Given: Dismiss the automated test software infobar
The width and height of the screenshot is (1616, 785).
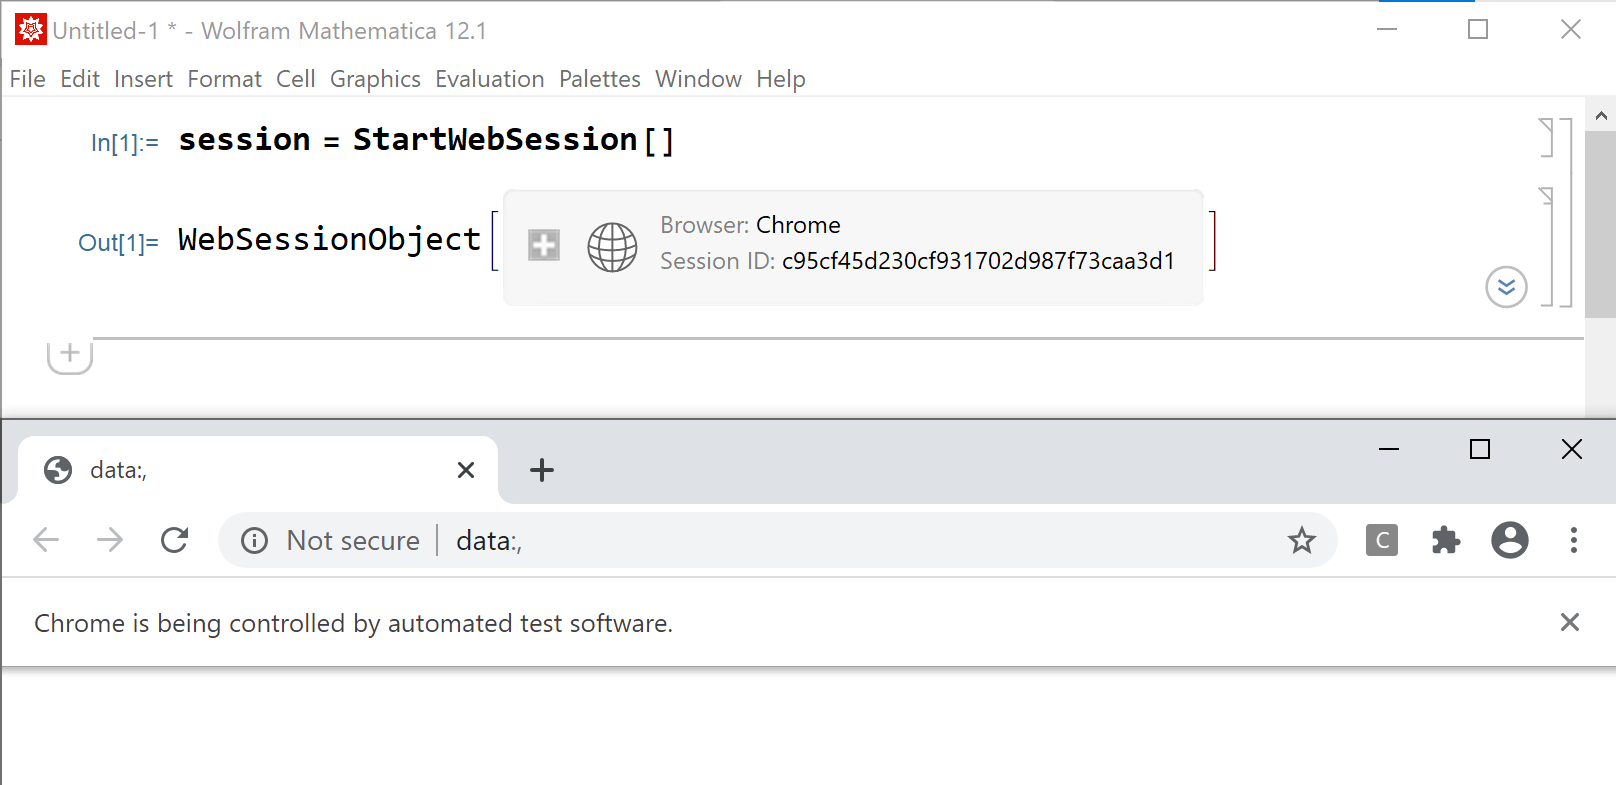Looking at the screenshot, I should tap(1570, 623).
